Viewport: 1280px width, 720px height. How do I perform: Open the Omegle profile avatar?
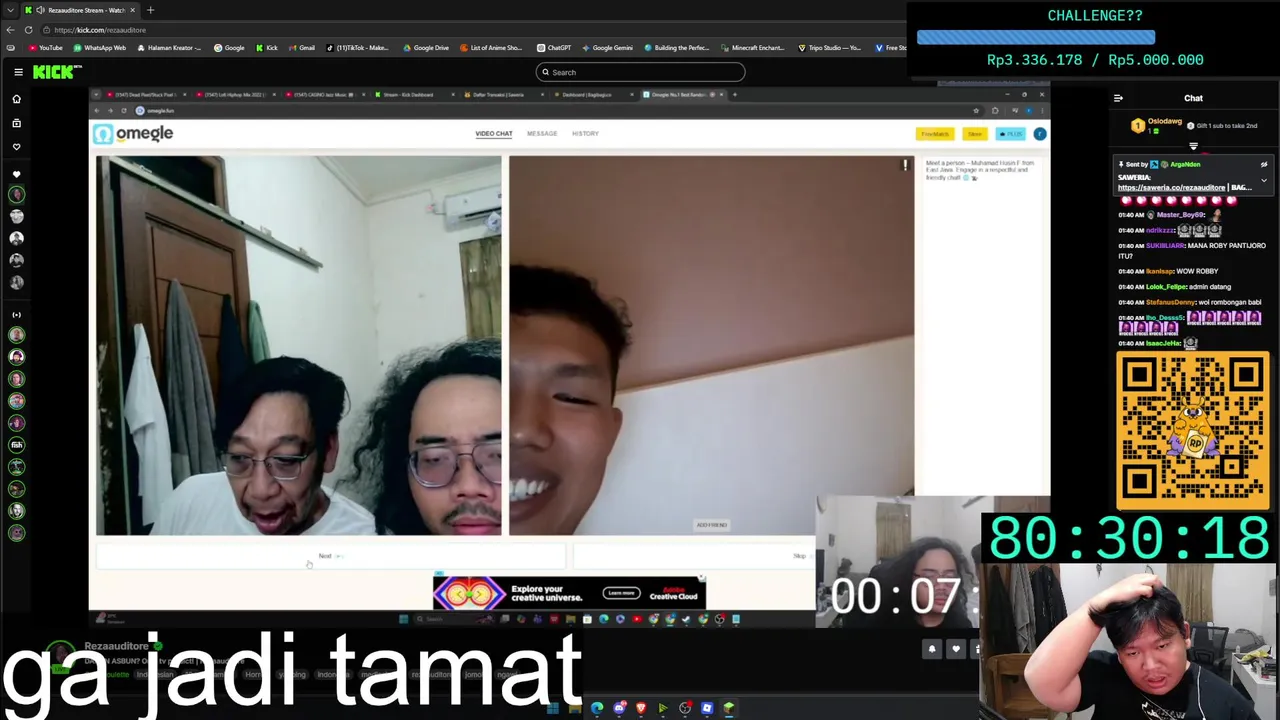[x=1040, y=134]
